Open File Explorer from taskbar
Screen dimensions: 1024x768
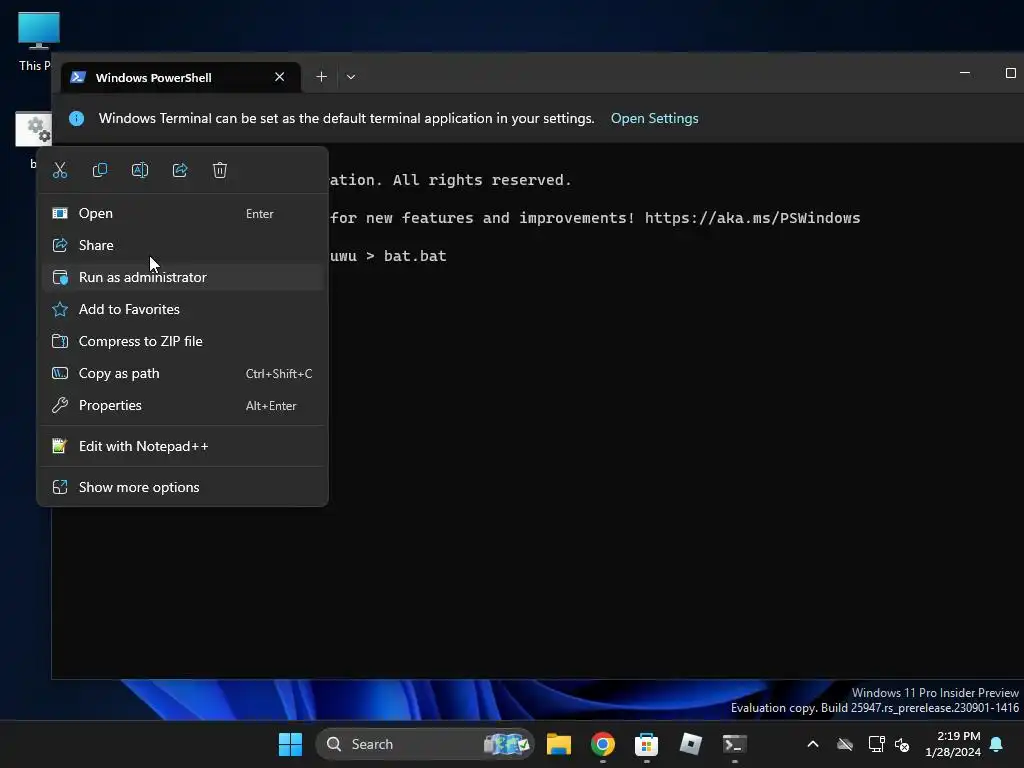pos(559,744)
